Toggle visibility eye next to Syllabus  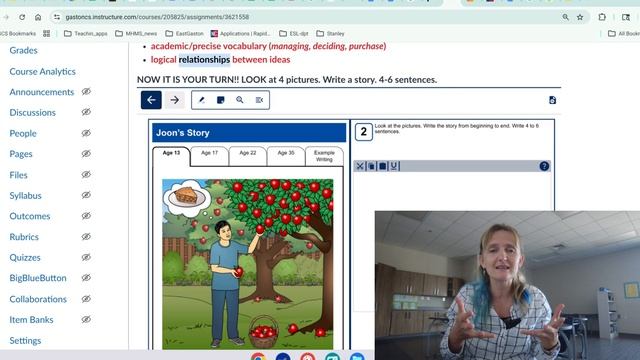86,195
